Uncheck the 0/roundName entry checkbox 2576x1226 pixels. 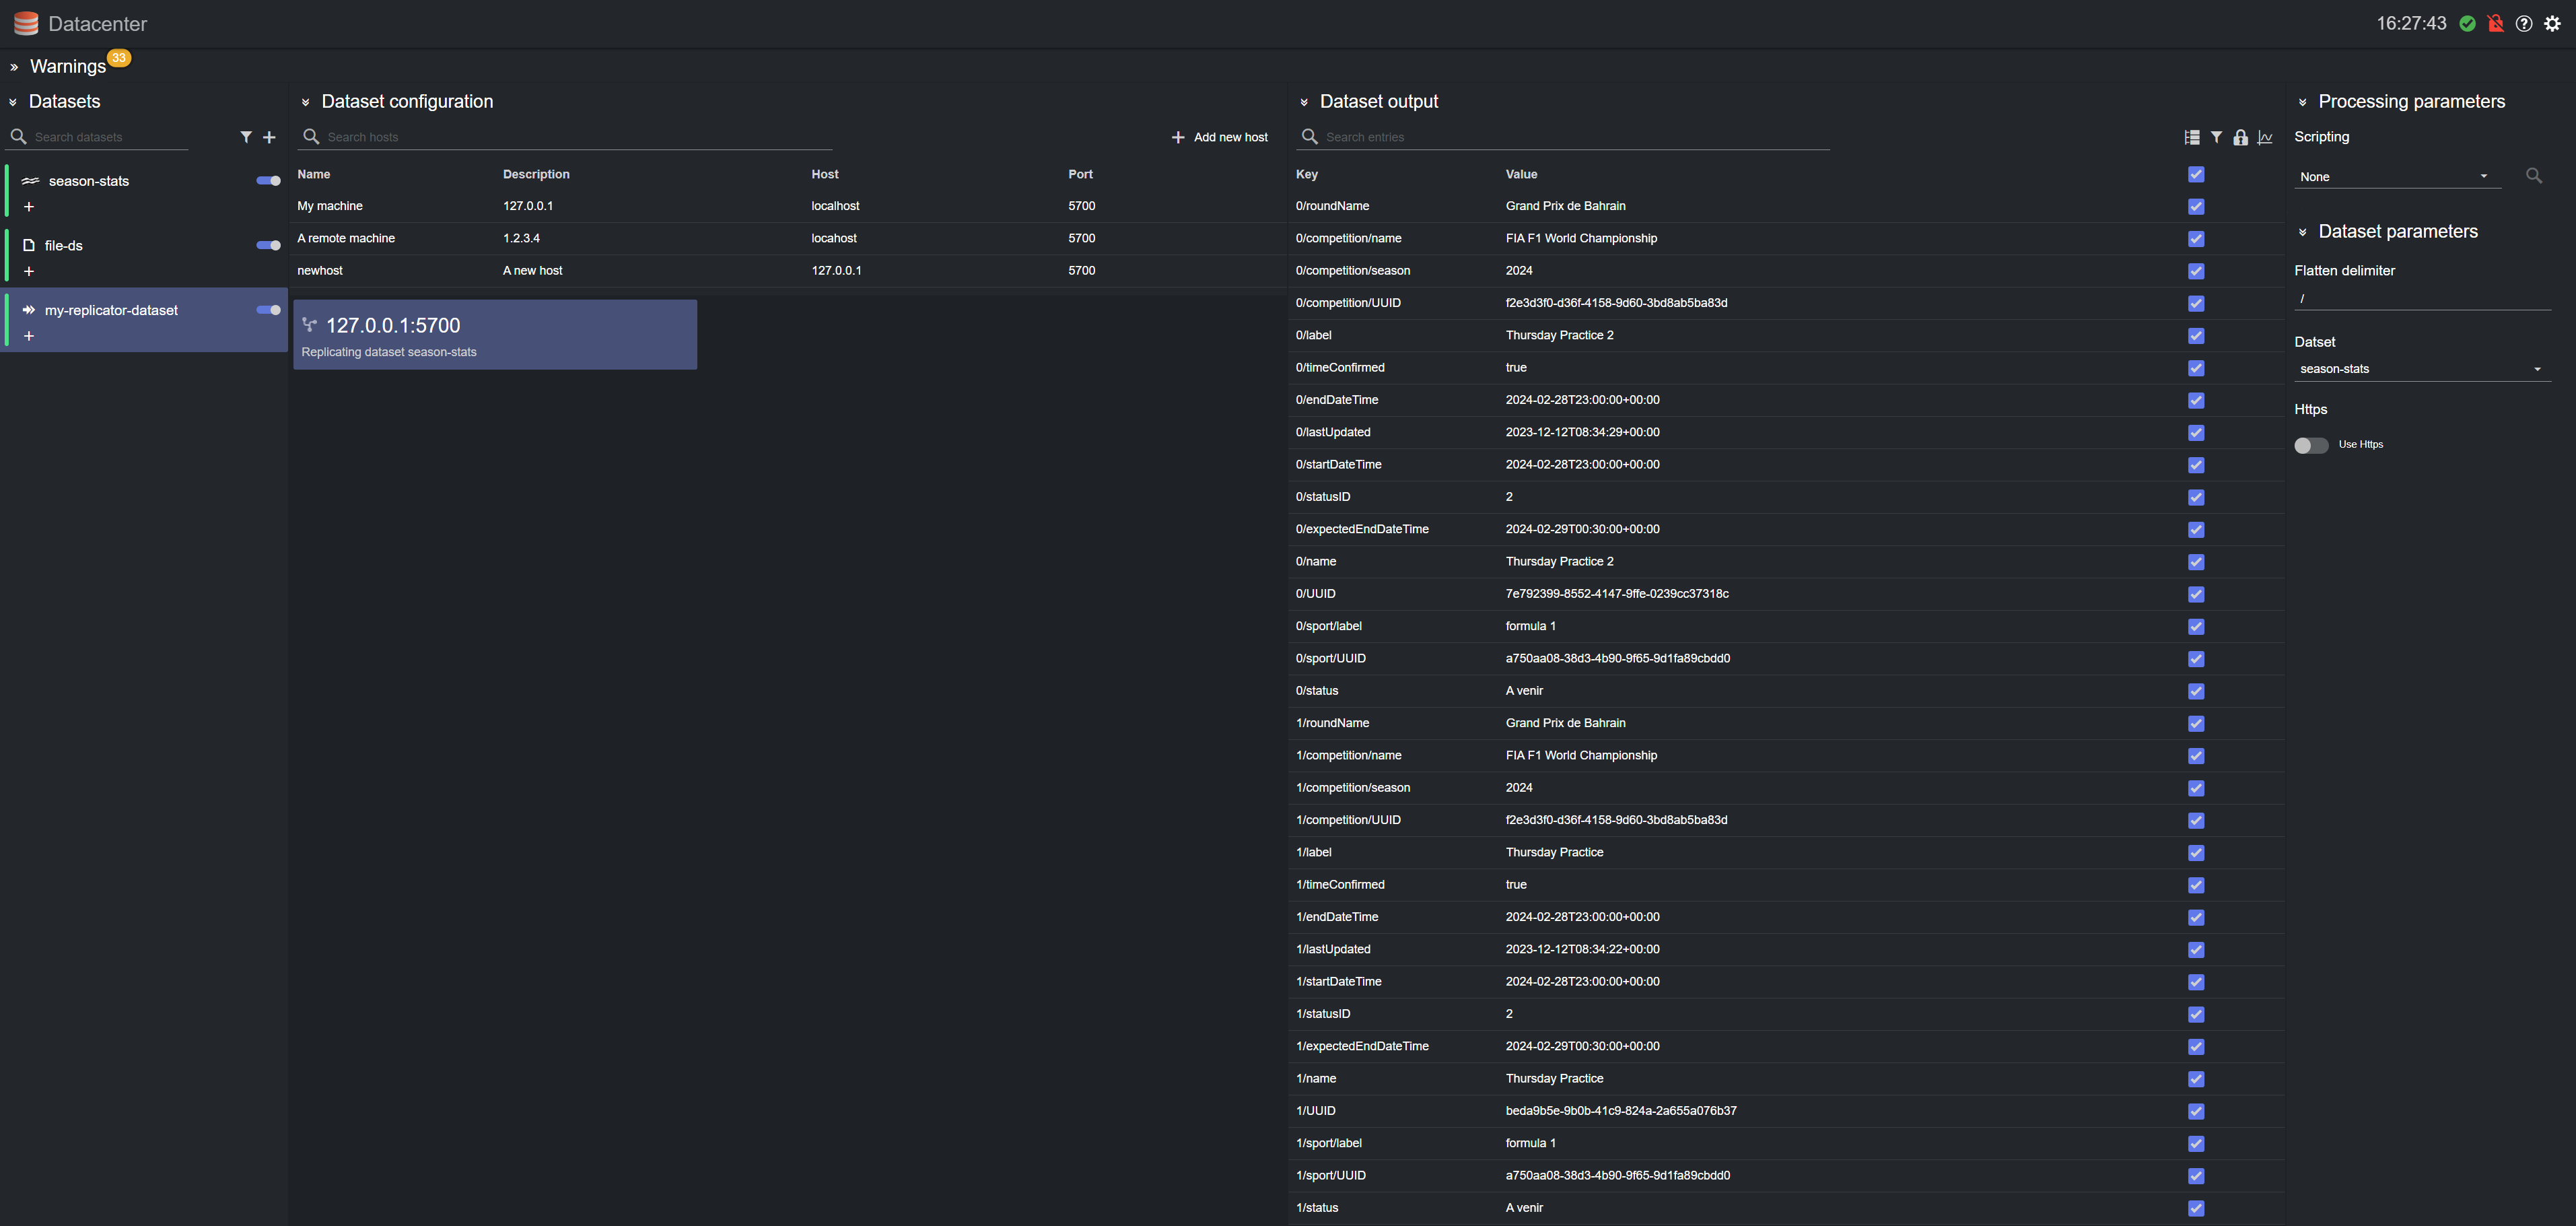[2196, 206]
